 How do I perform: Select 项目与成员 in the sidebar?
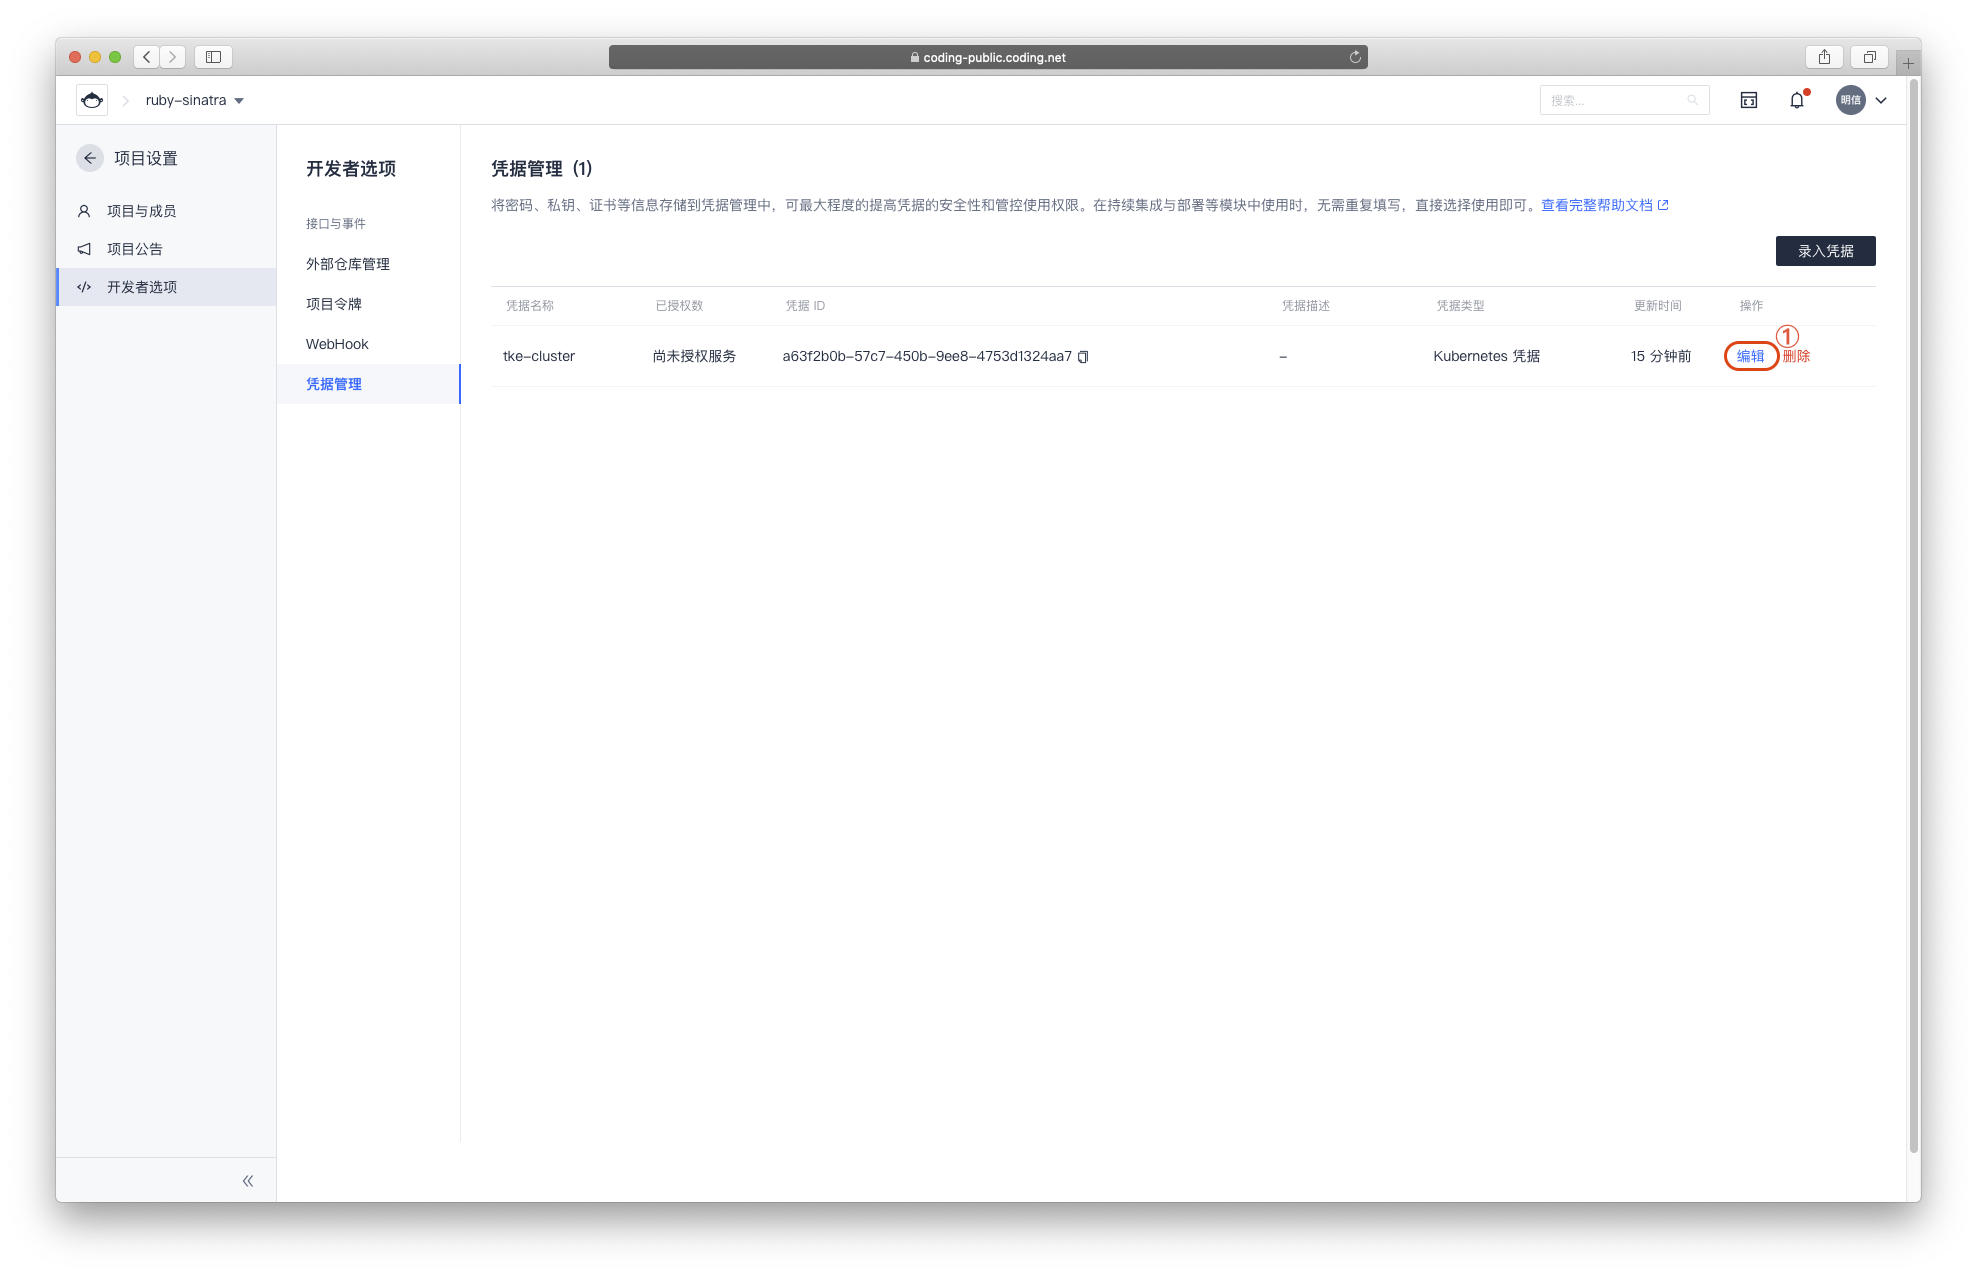(141, 211)
